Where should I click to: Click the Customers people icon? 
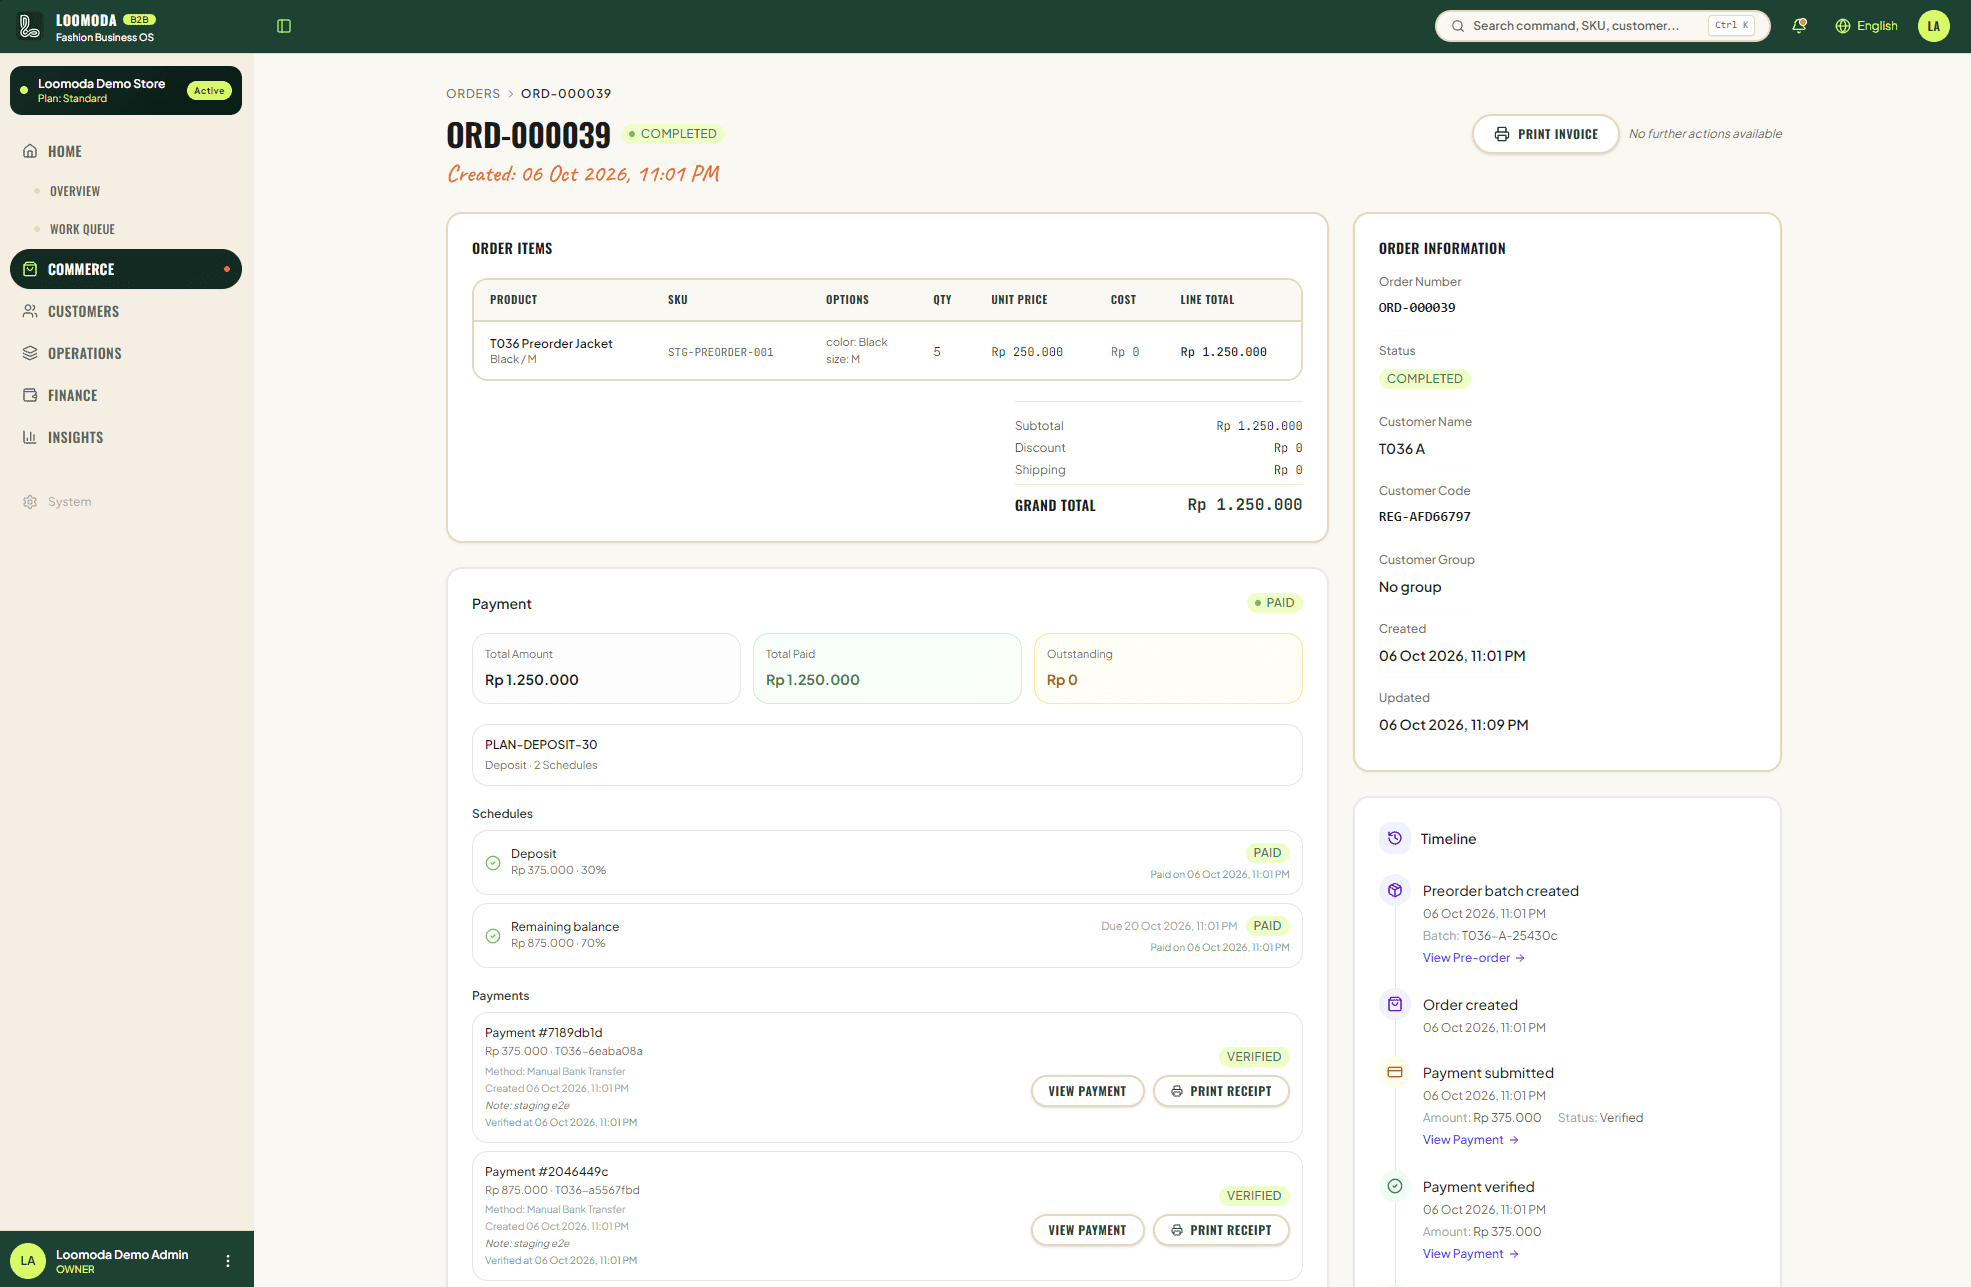click(x=30, y=311)
